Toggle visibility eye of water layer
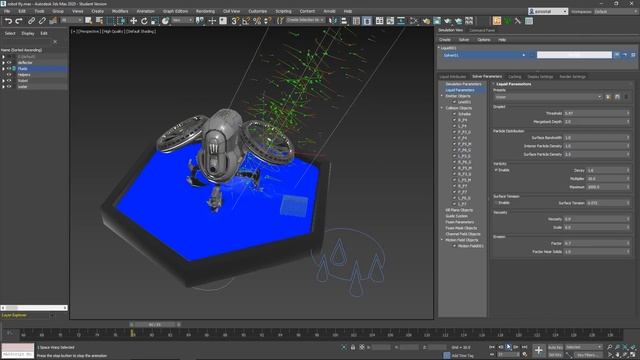The height and width of the screenshot is (360, 640). point(9,87)
